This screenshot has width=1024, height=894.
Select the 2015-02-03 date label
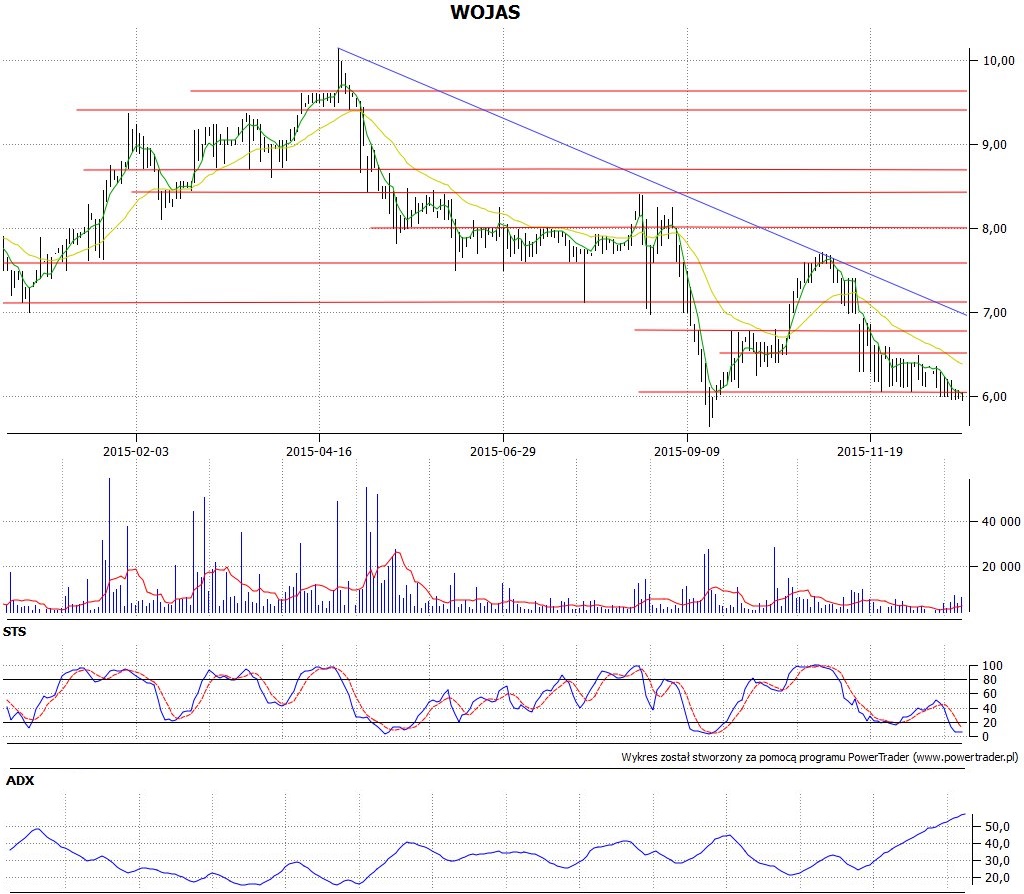(x=136, y=451)
